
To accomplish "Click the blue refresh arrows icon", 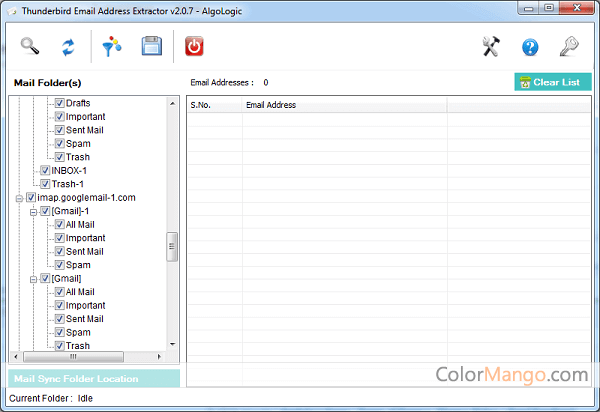I will click(68, 47).
